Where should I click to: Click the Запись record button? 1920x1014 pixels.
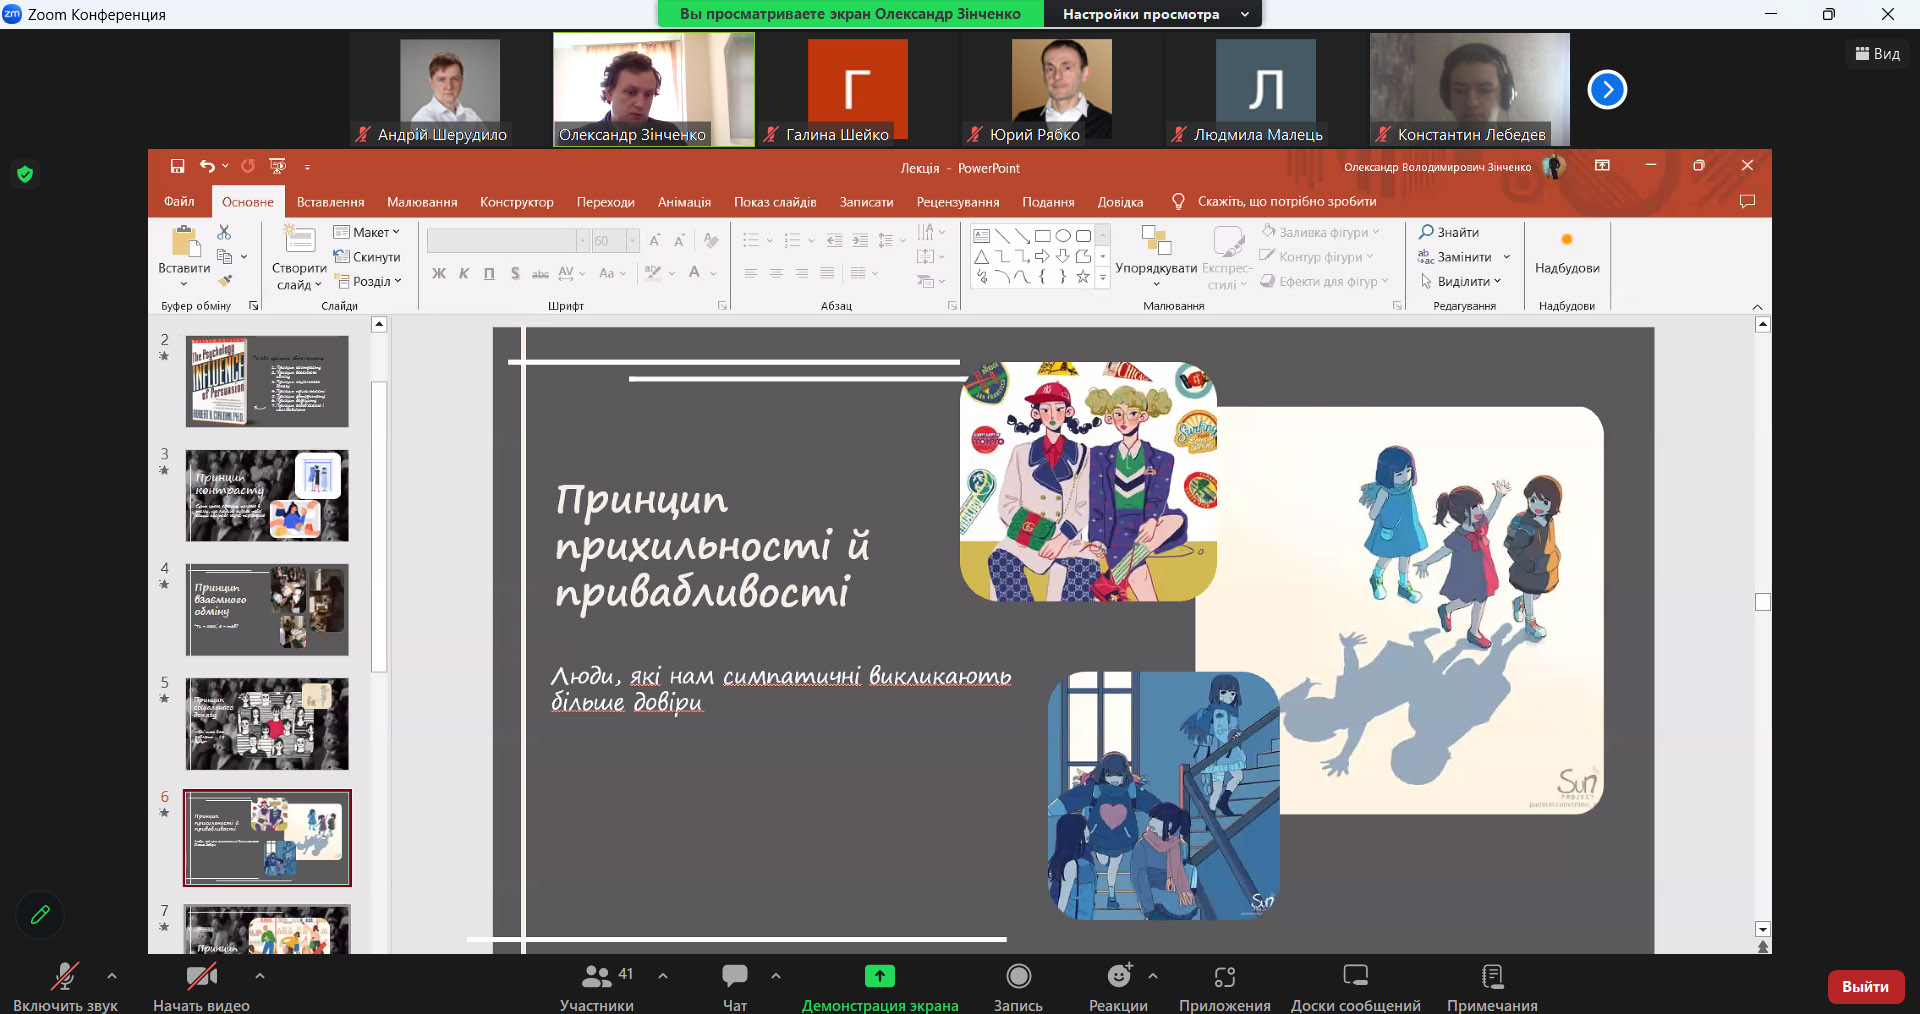(1018, 986)
